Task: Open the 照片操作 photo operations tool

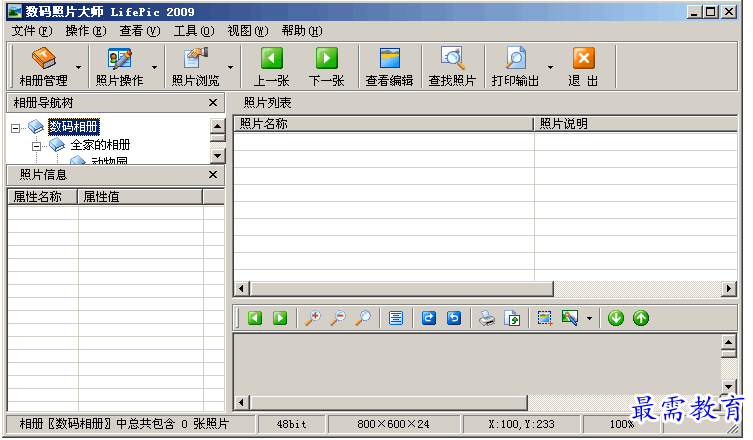Action: [x=119, y=66]
